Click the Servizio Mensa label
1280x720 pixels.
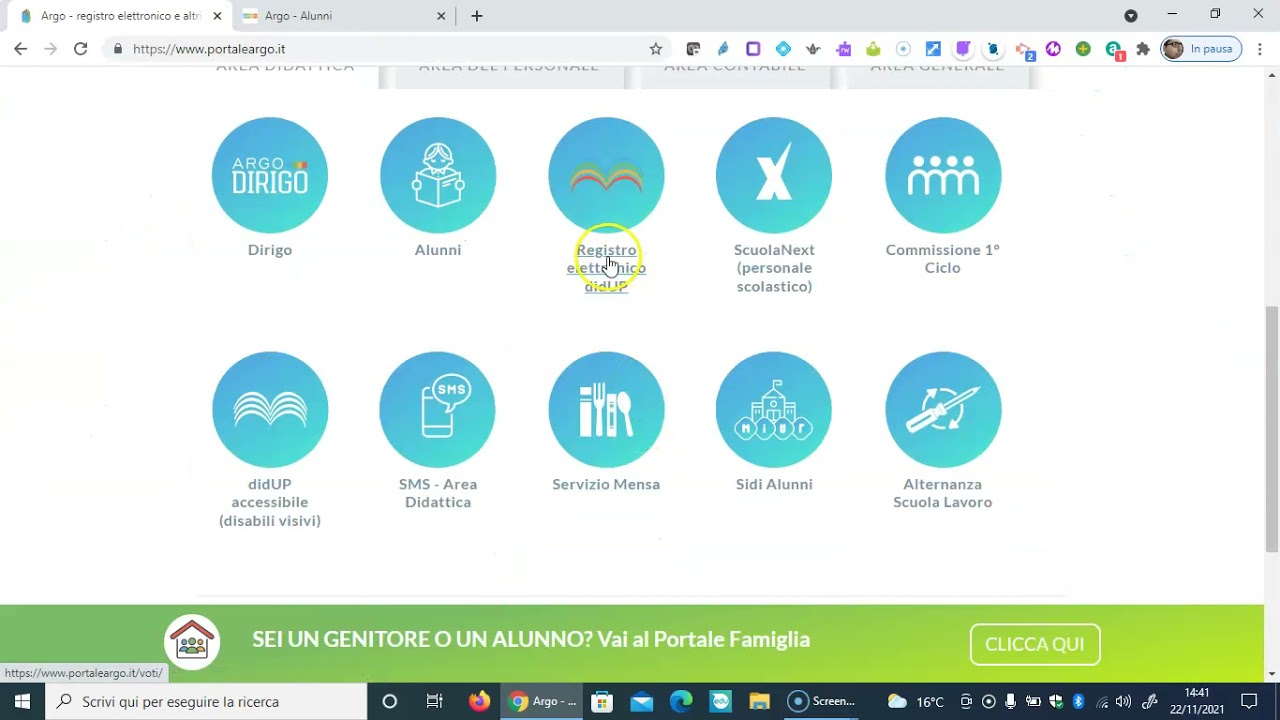coord(606,484)
